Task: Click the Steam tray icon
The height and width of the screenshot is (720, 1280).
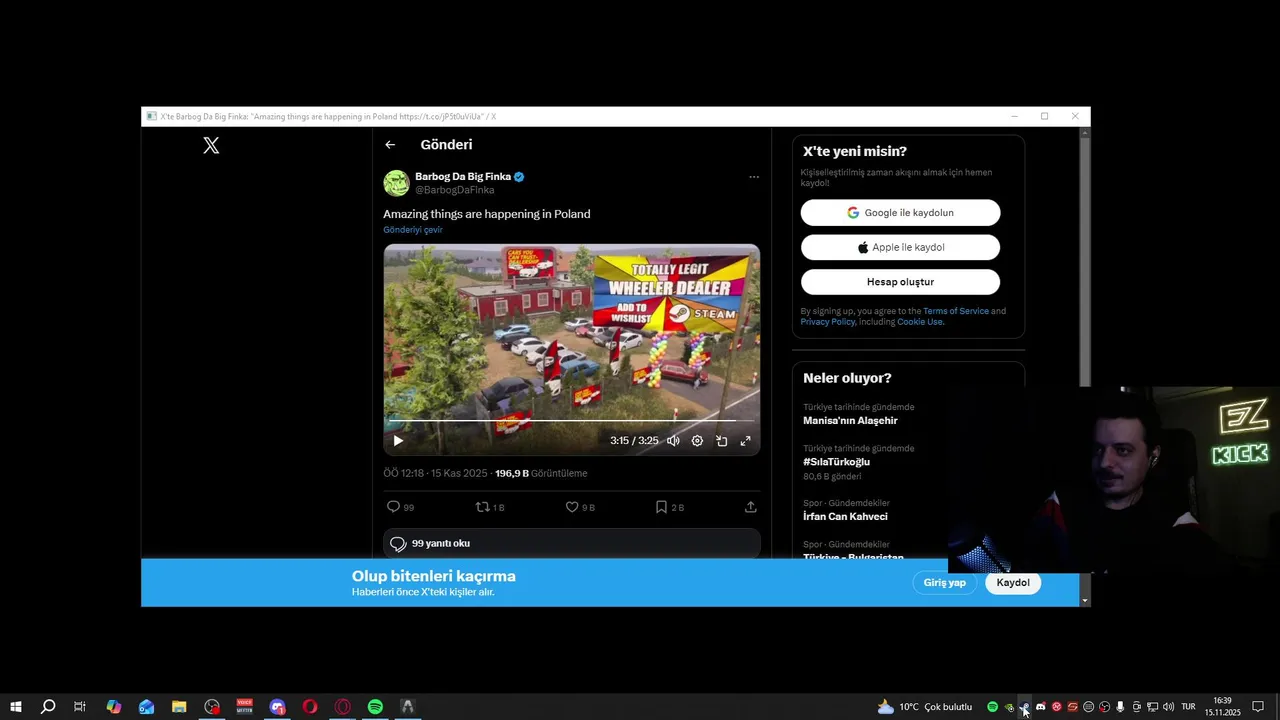Action: (x=1024, y=707)
